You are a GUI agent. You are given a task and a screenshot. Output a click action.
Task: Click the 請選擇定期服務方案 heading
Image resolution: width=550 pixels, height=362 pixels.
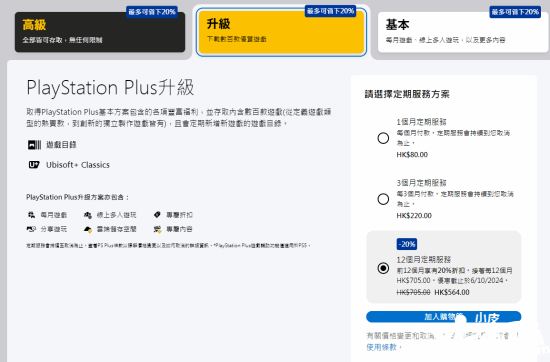(x=407, y=94)
